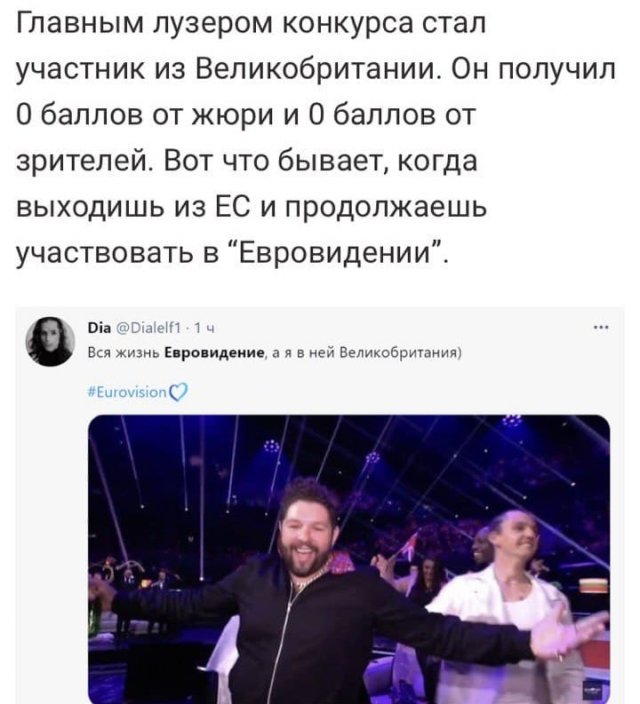
Task: Click the bold Евровидение keyword in the tweet
Action: [x=214, y=353]
